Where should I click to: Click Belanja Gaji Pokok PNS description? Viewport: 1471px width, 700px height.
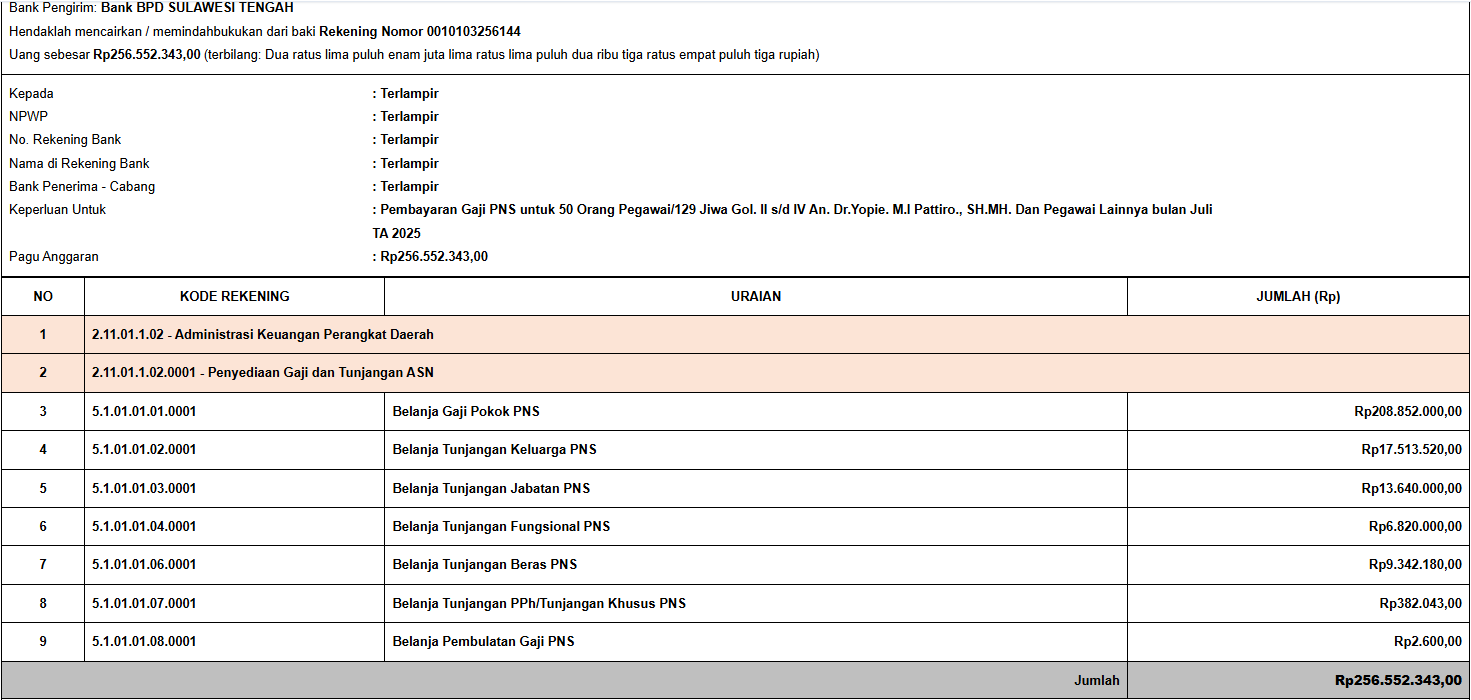(x=466, y=412)
